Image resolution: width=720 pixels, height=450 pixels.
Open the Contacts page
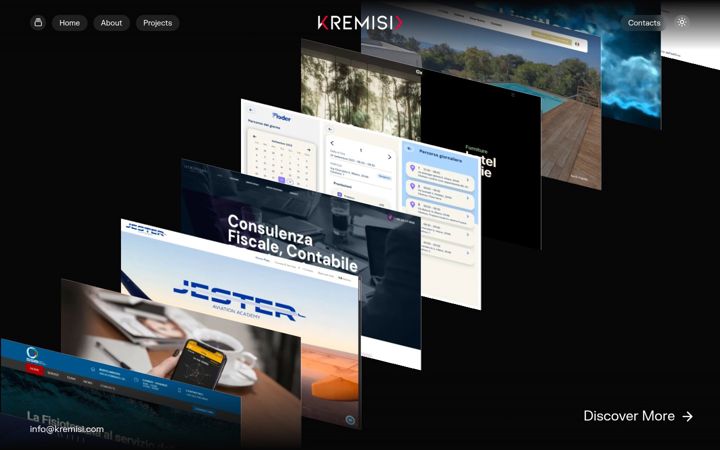(644, 23)
